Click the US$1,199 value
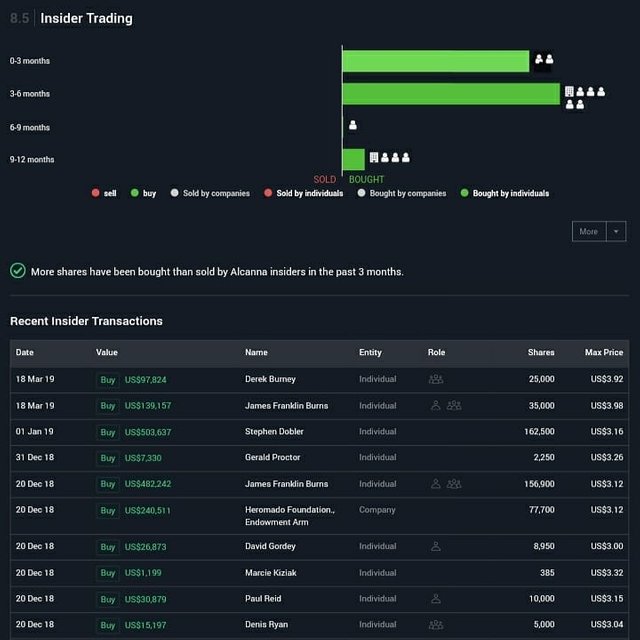This screenshot has width=640, height=640. [143, 573]
